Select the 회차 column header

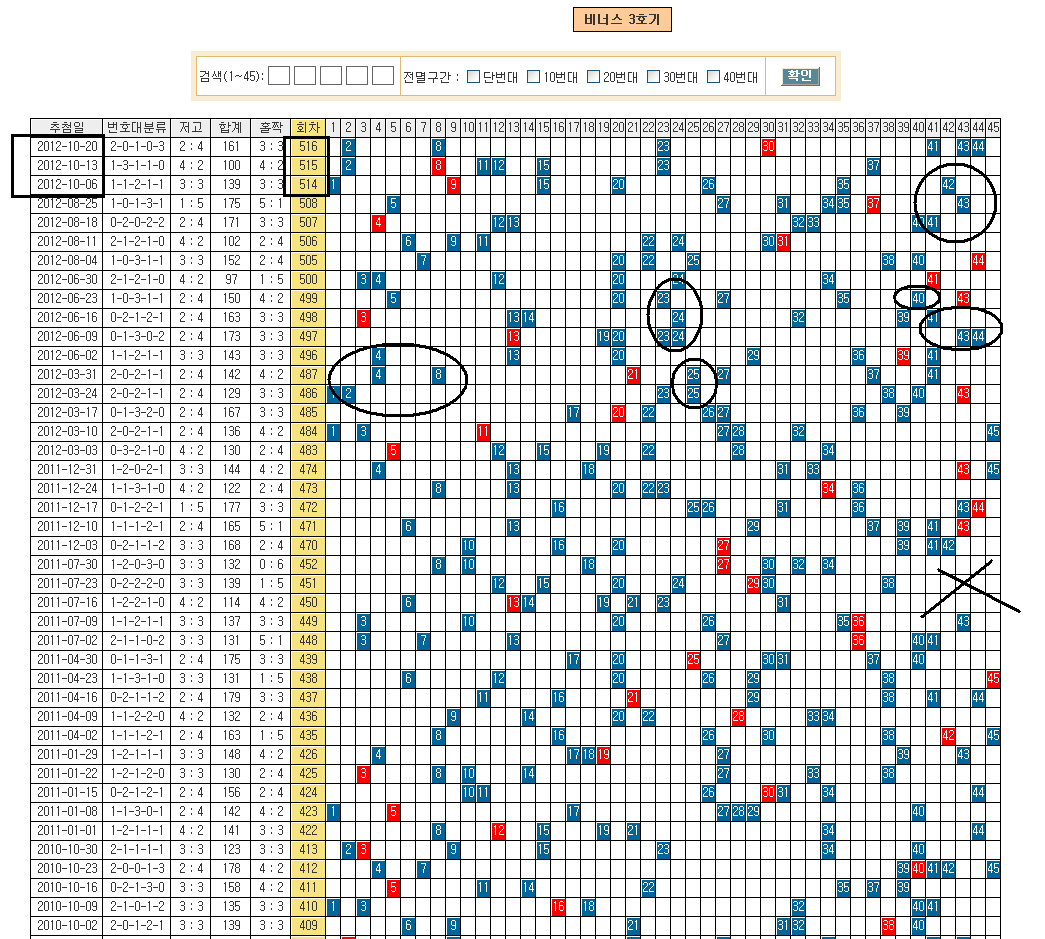click(x=308, y=127)
